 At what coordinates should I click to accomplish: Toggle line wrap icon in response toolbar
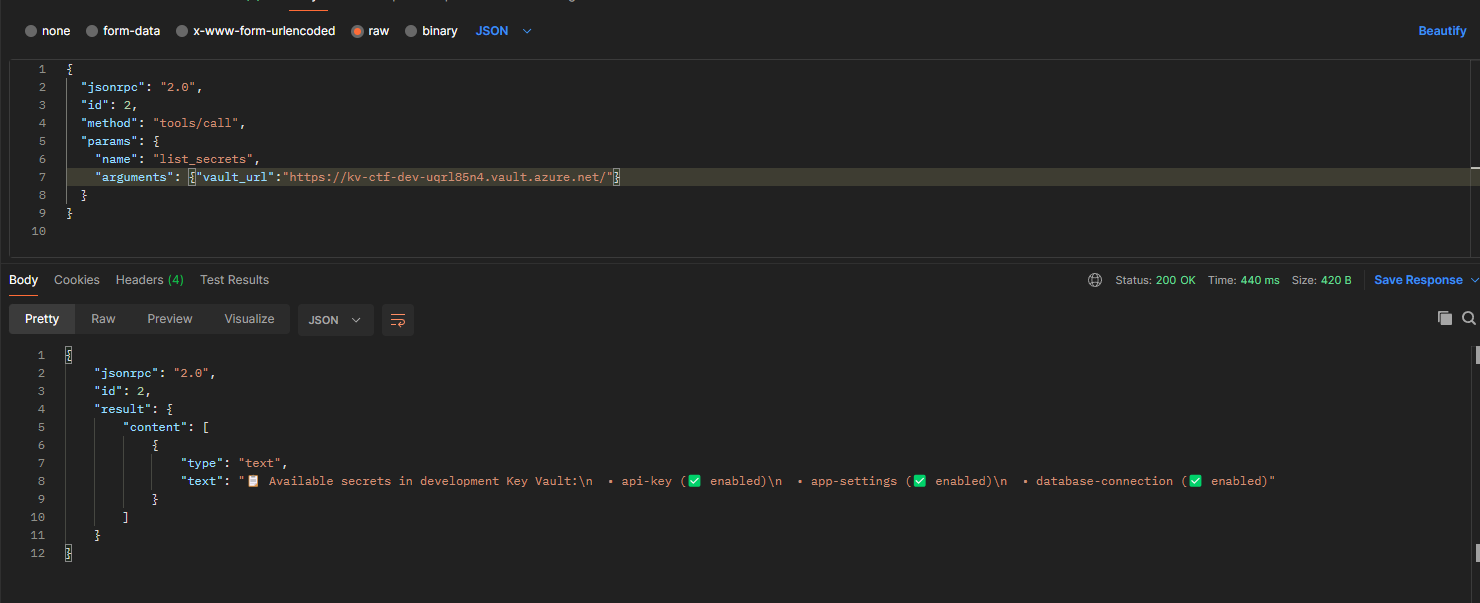pos(398,320)
